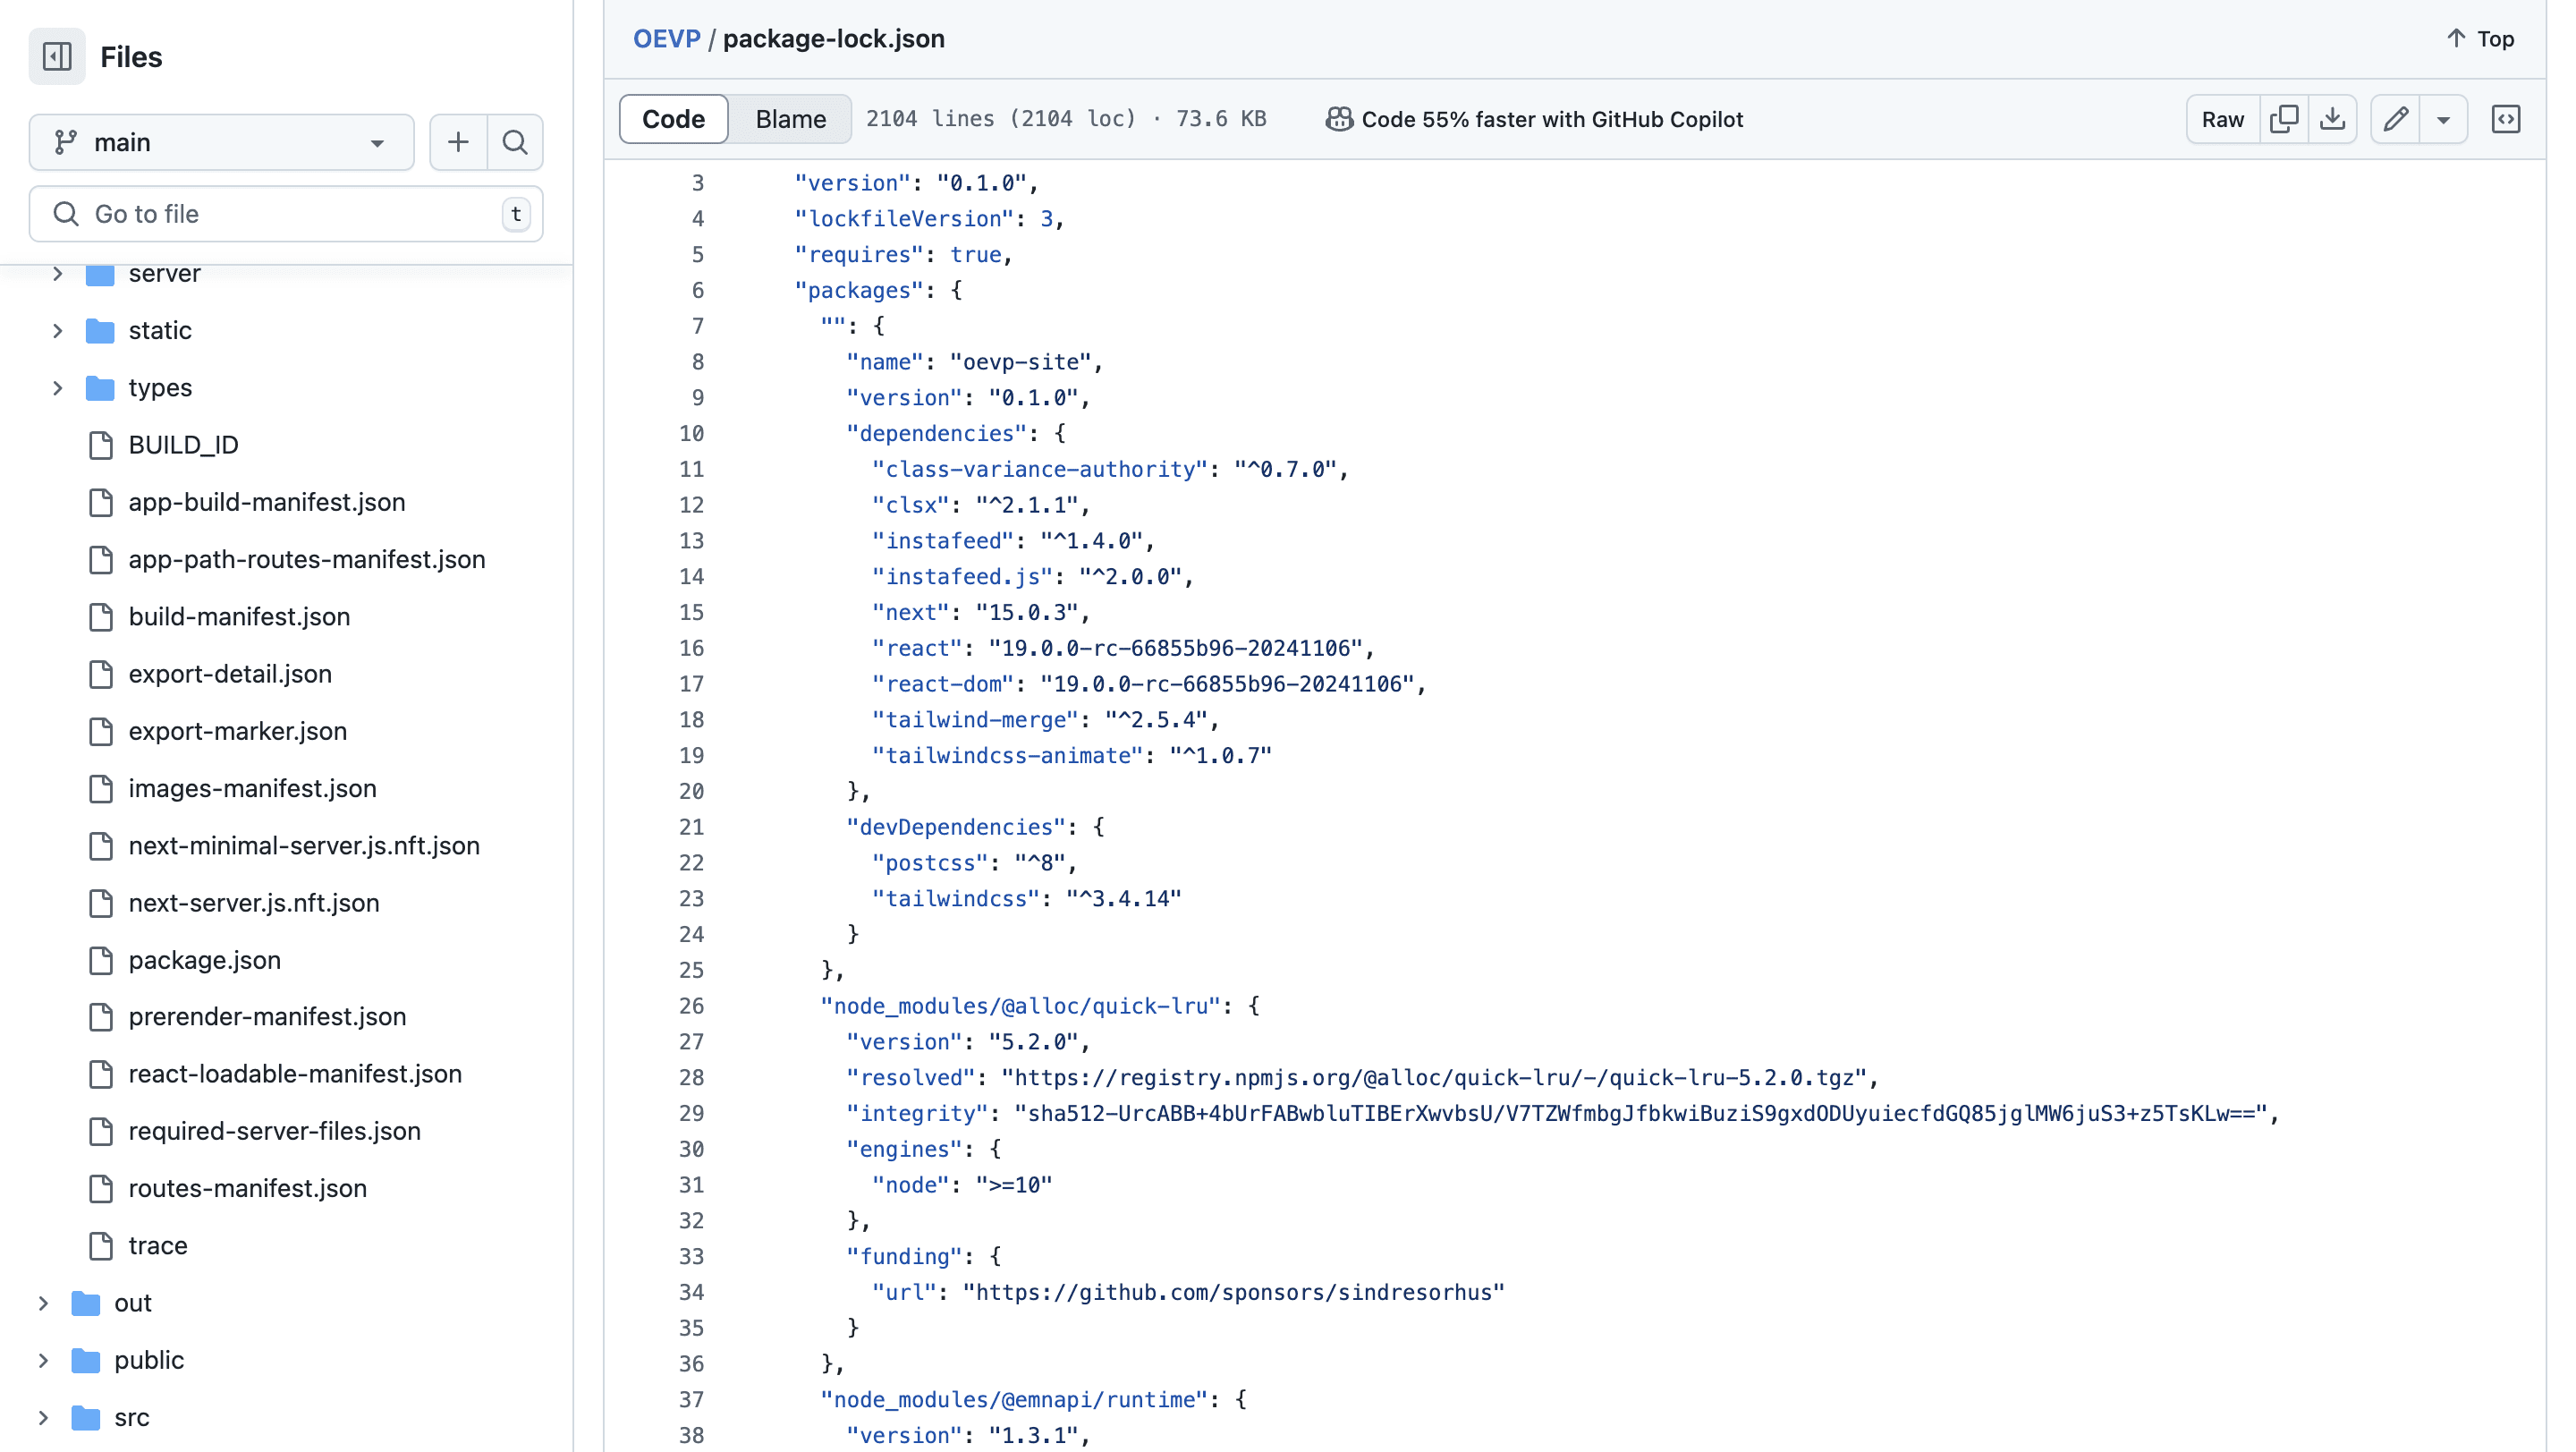The height and width of the screenshot is (1452, 2576).
Task: Click the add file plus icon
Action: click(458, 142)
